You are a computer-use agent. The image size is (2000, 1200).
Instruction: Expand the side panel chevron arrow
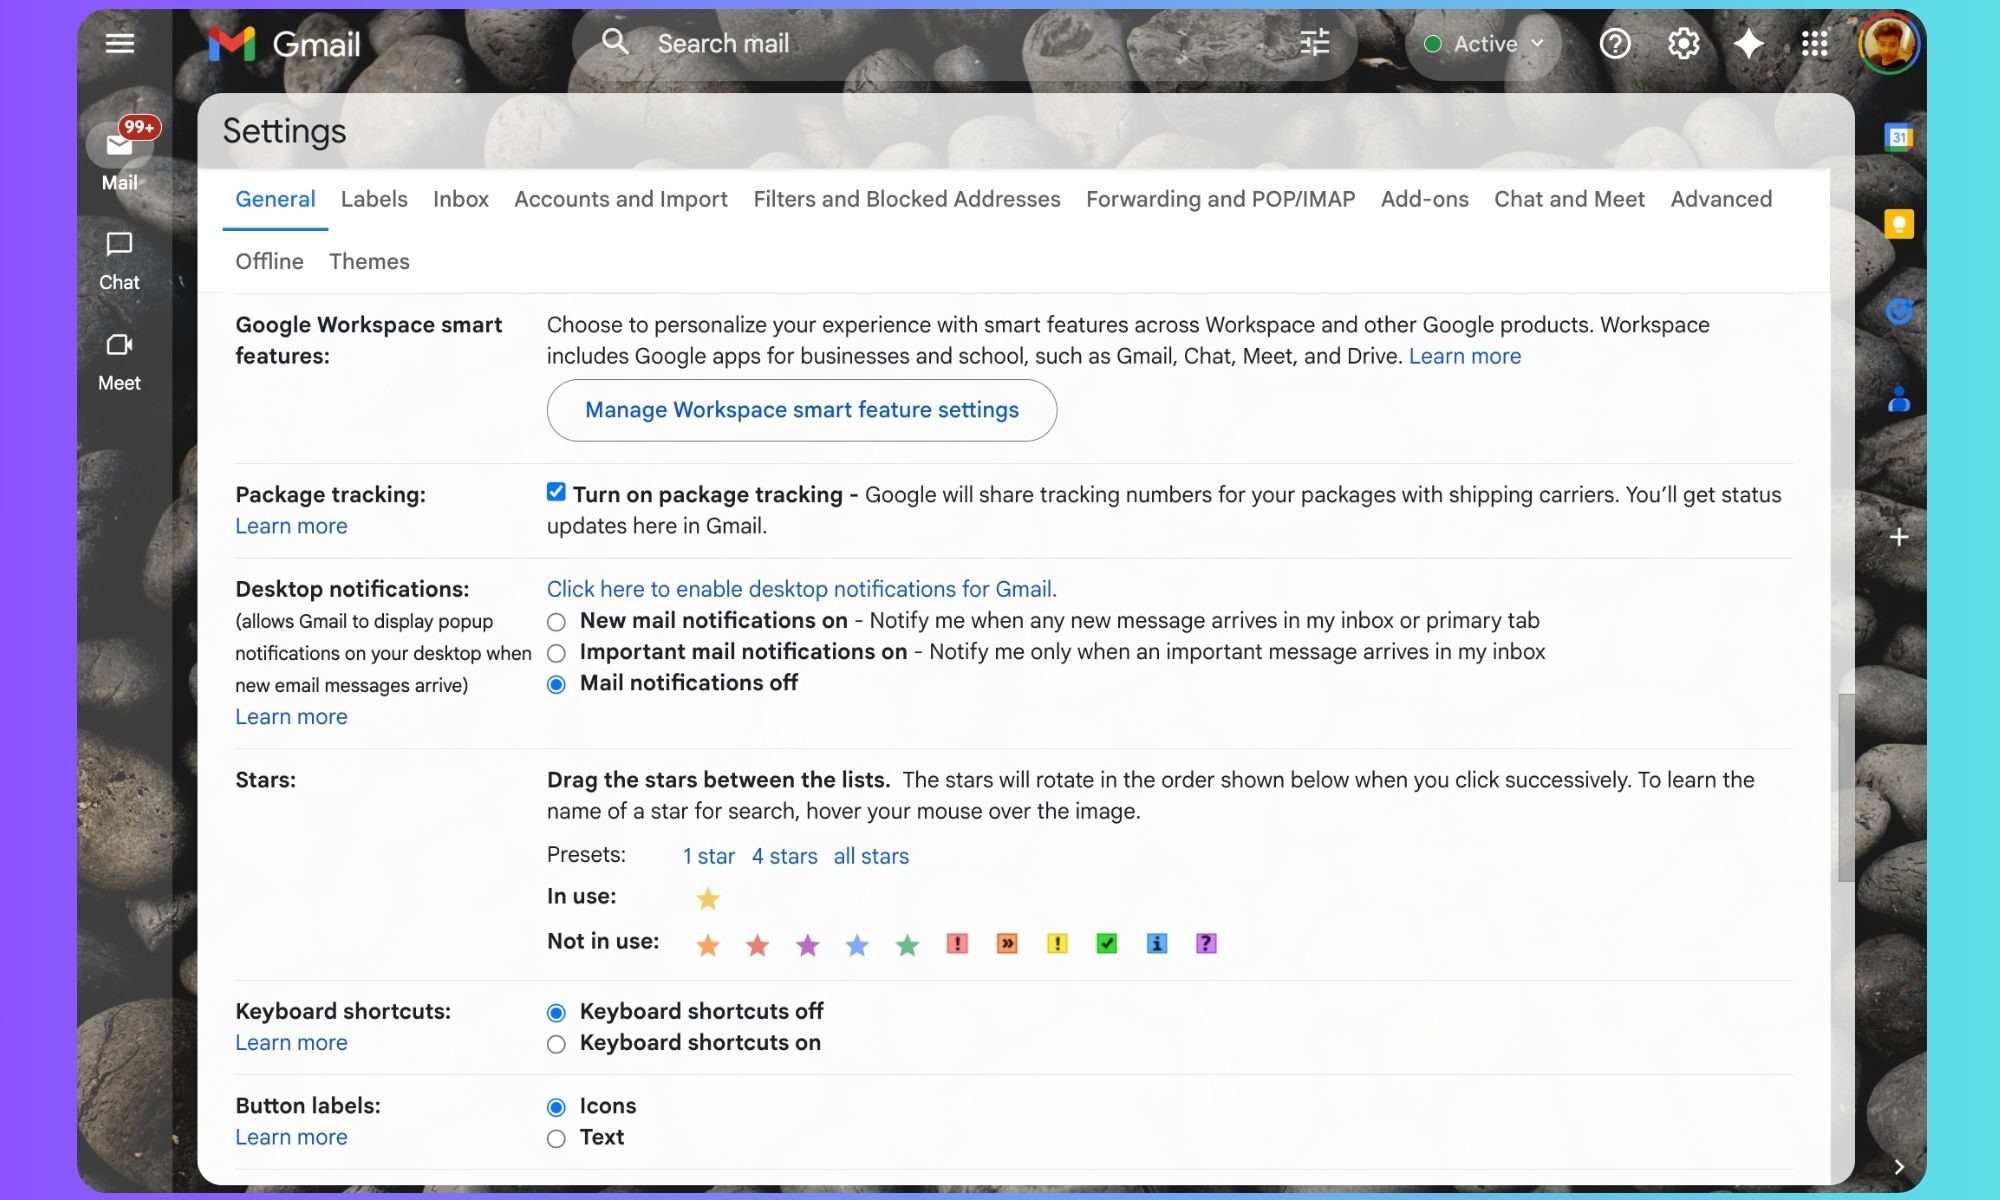click(x=1899, y=1166)
